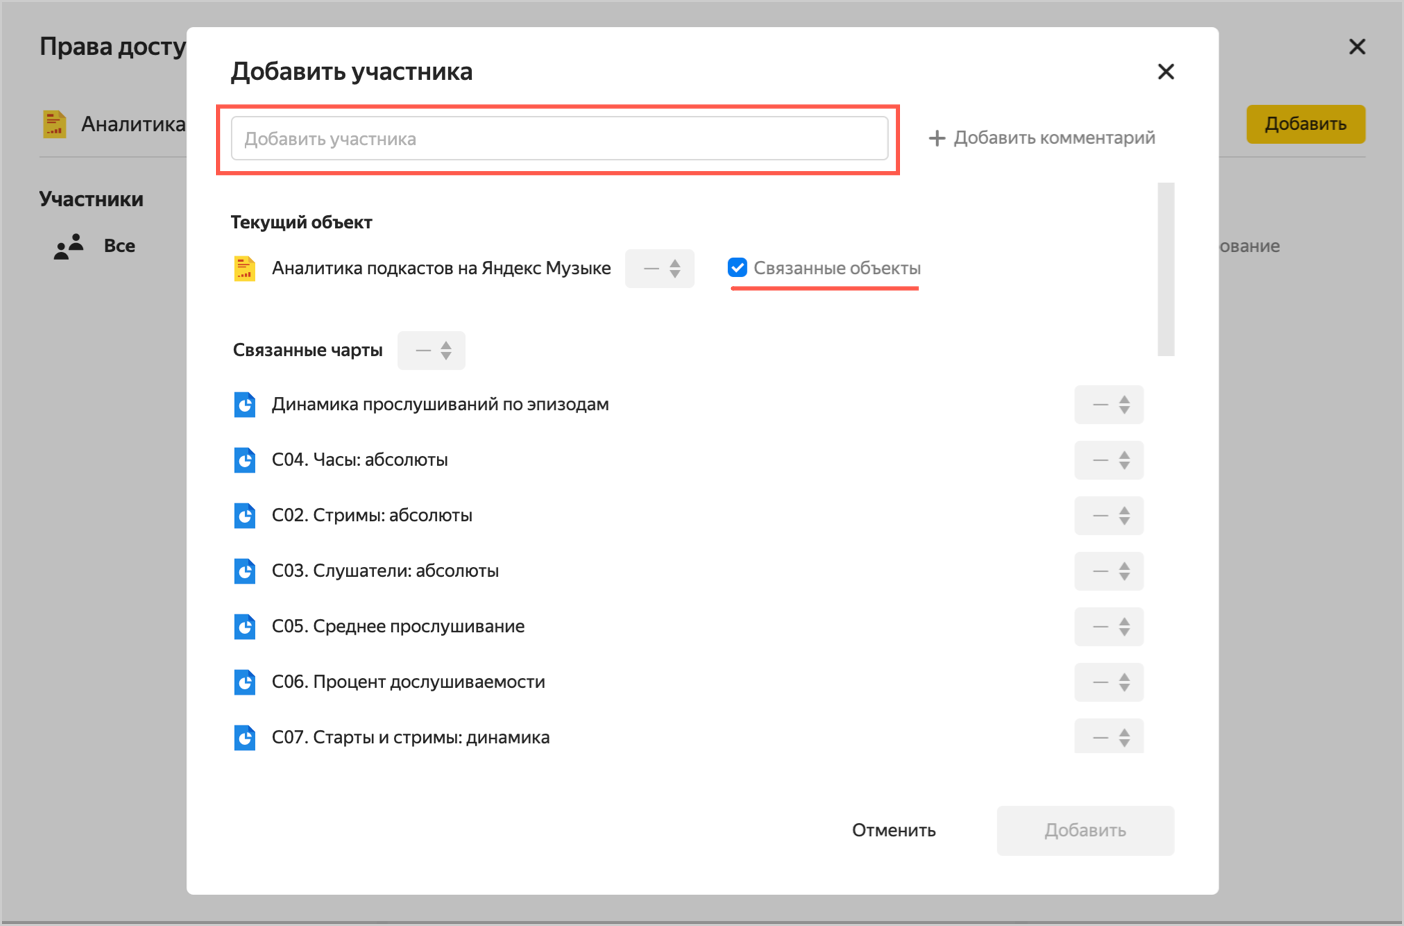Click the dialog's vertical scrollbar
Viewport: 1404px width, 926px height.
1165,269
